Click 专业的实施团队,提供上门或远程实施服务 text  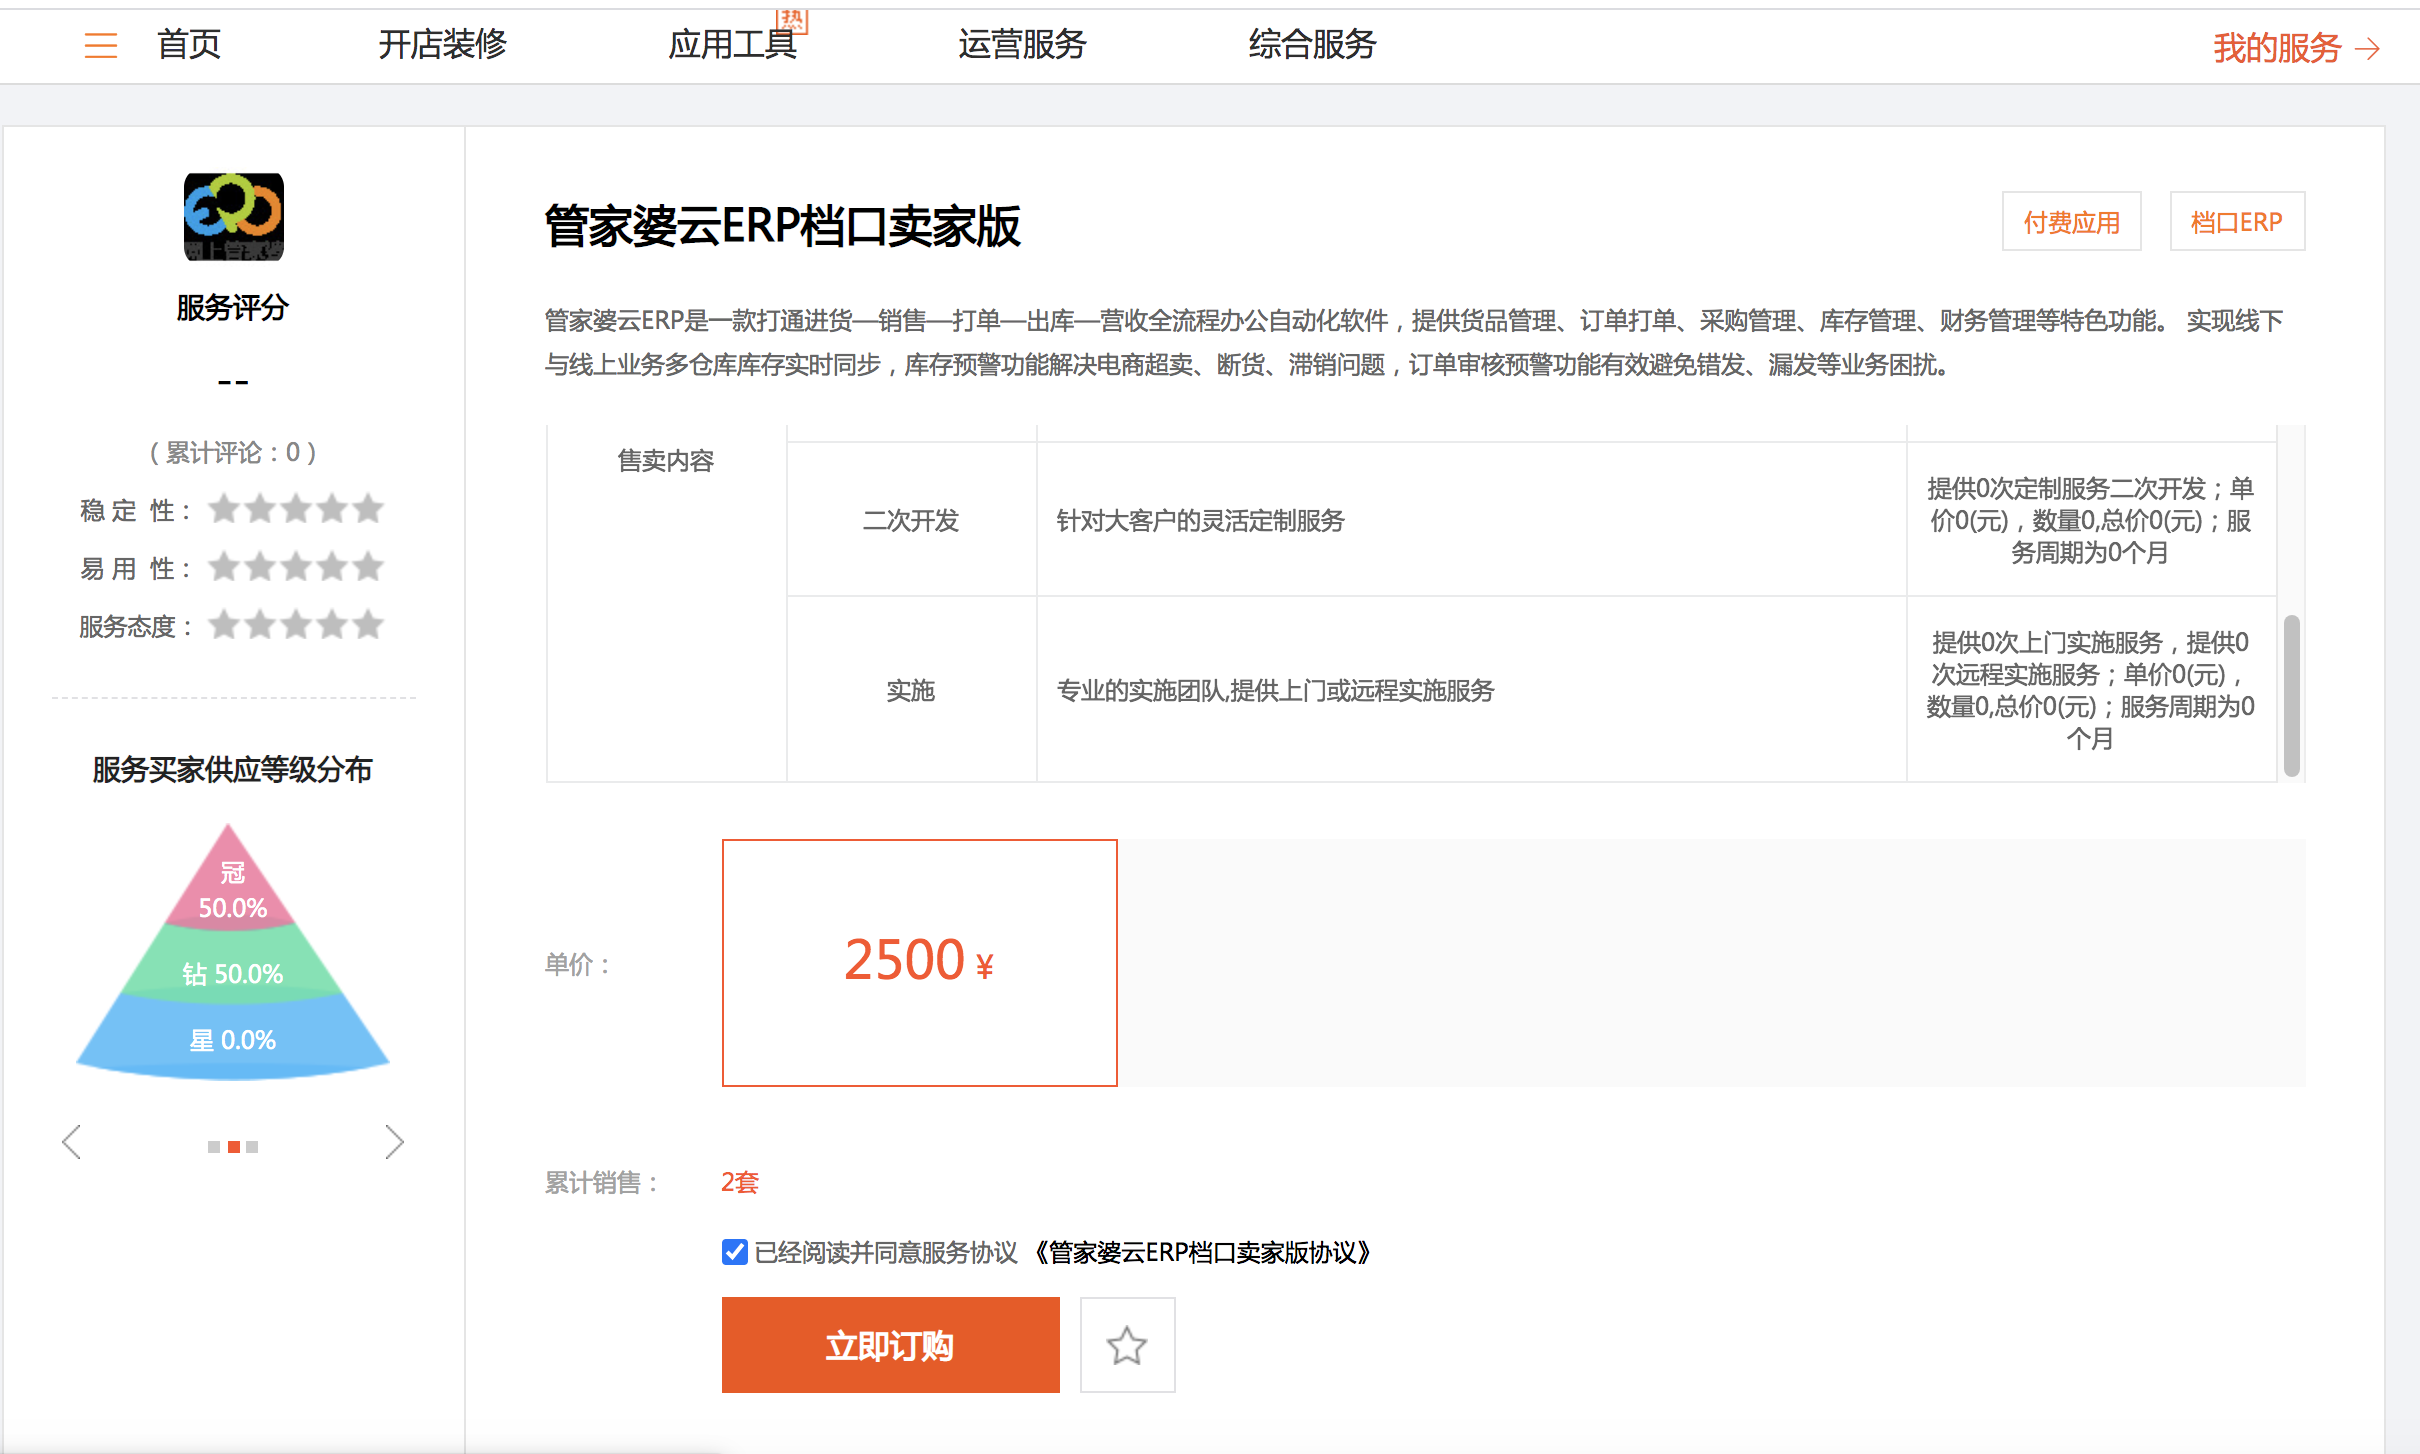1275,690
